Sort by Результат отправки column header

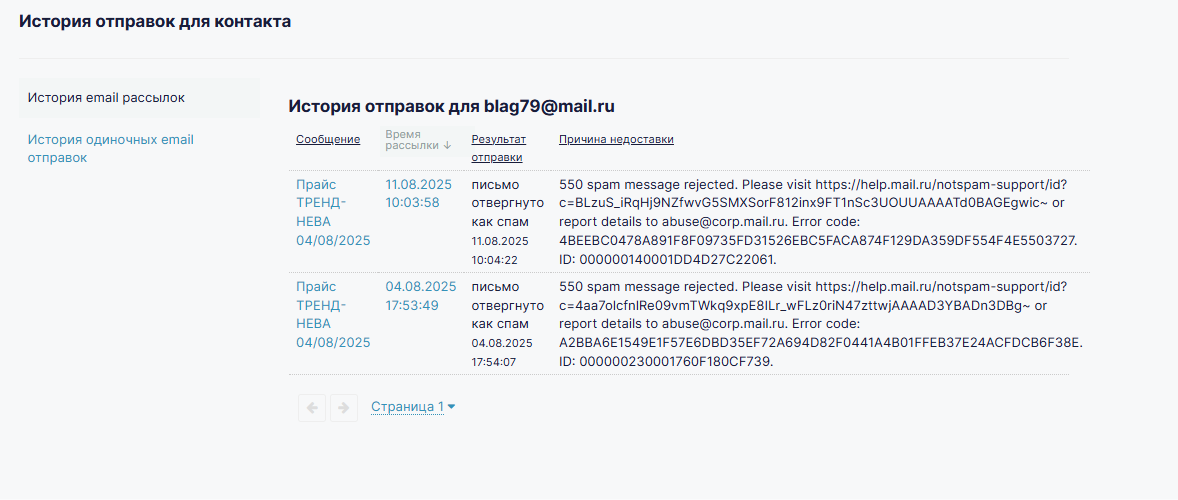(x=499, y=148)
